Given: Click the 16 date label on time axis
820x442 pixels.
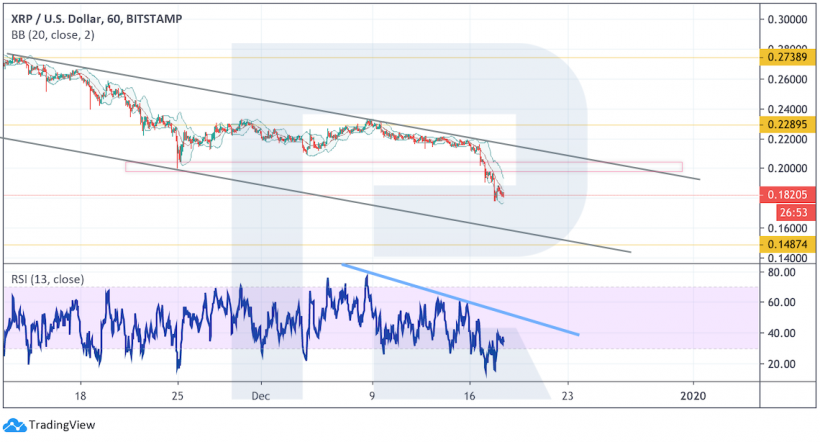Looking at the screenshot, I should [470, 396].
